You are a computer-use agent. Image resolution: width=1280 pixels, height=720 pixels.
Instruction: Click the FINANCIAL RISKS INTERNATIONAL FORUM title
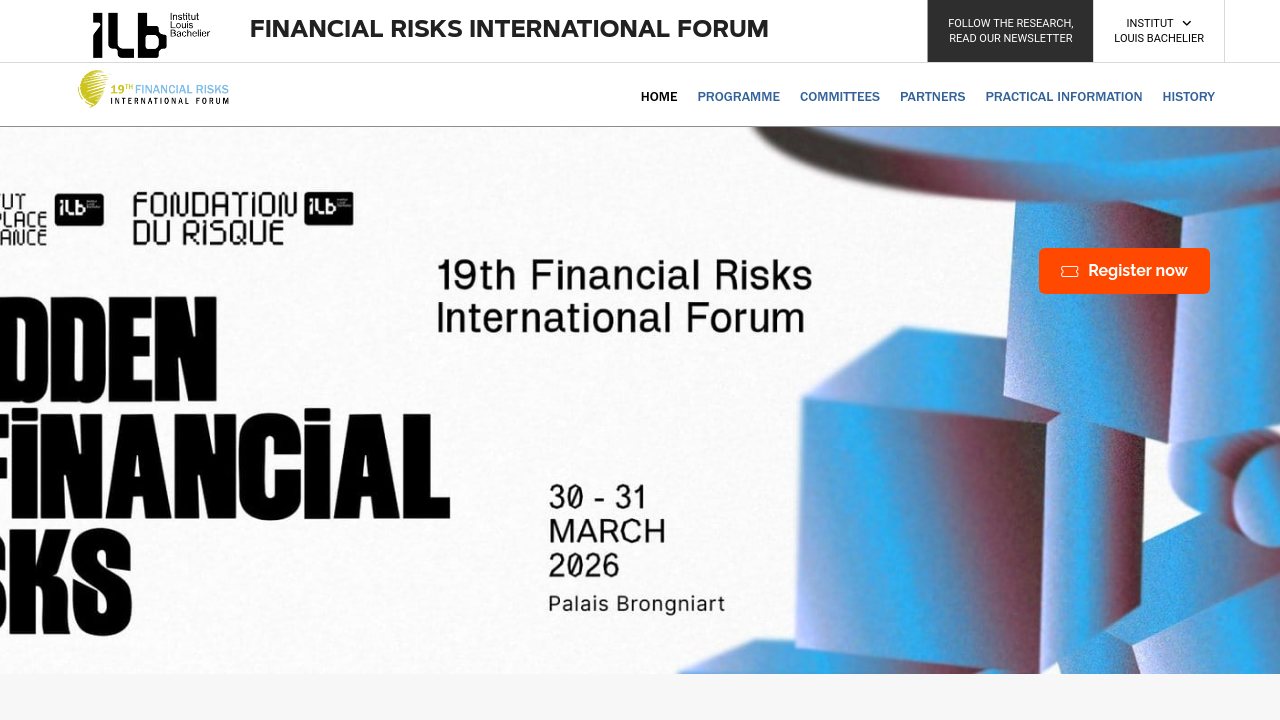point(509,29)
